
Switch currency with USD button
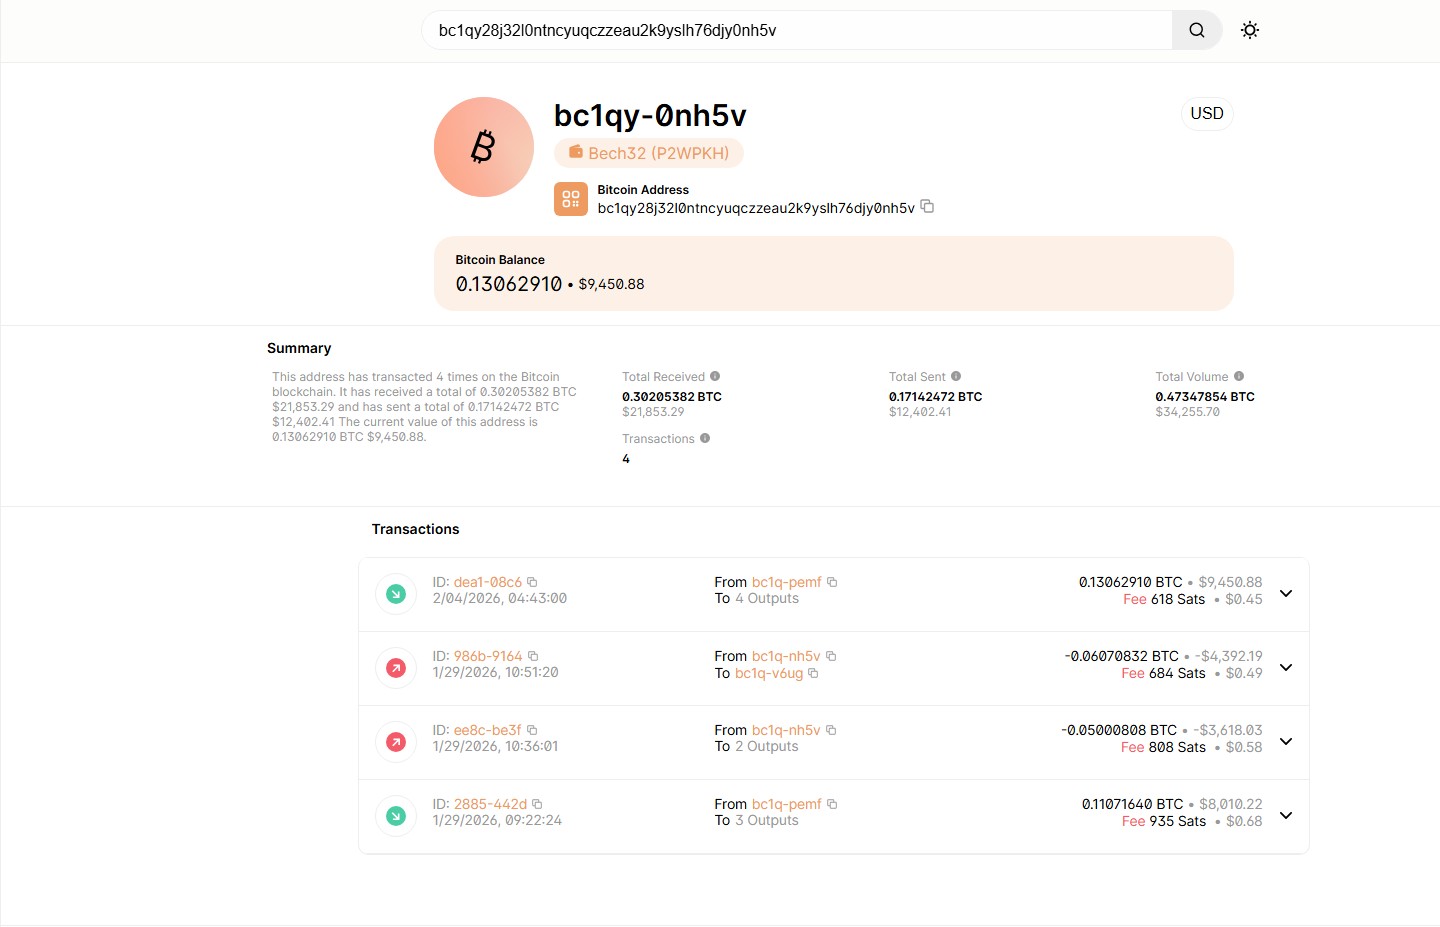(x=1206, y=113)
